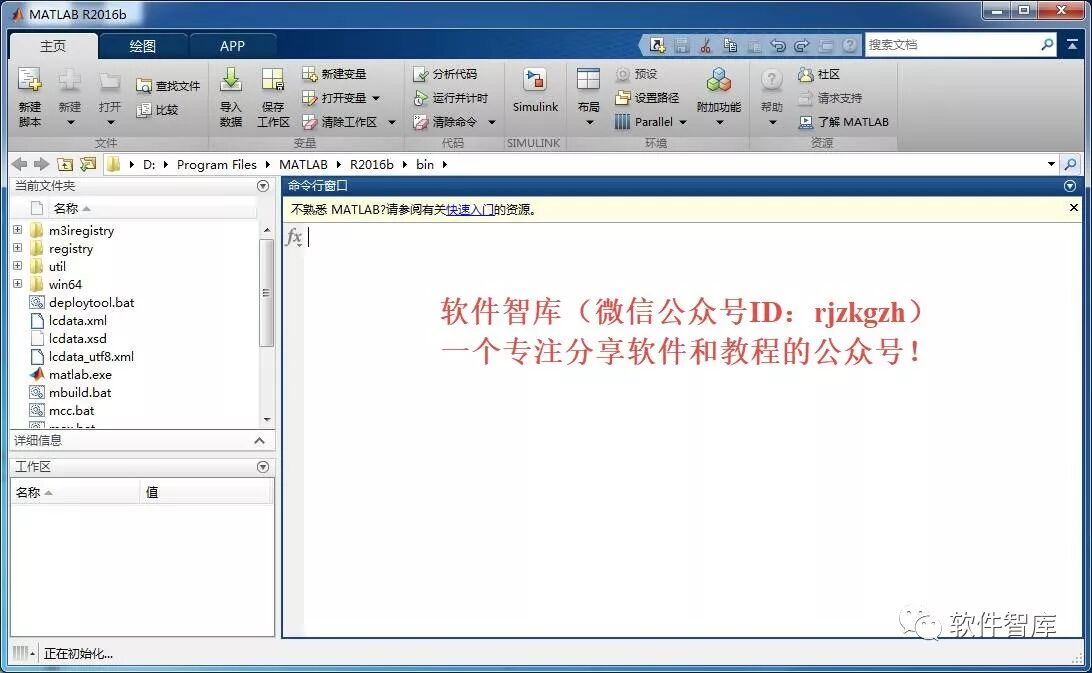
Task: Open the 命令行窗口 actions menu
Action: (x=1070, y=186)
